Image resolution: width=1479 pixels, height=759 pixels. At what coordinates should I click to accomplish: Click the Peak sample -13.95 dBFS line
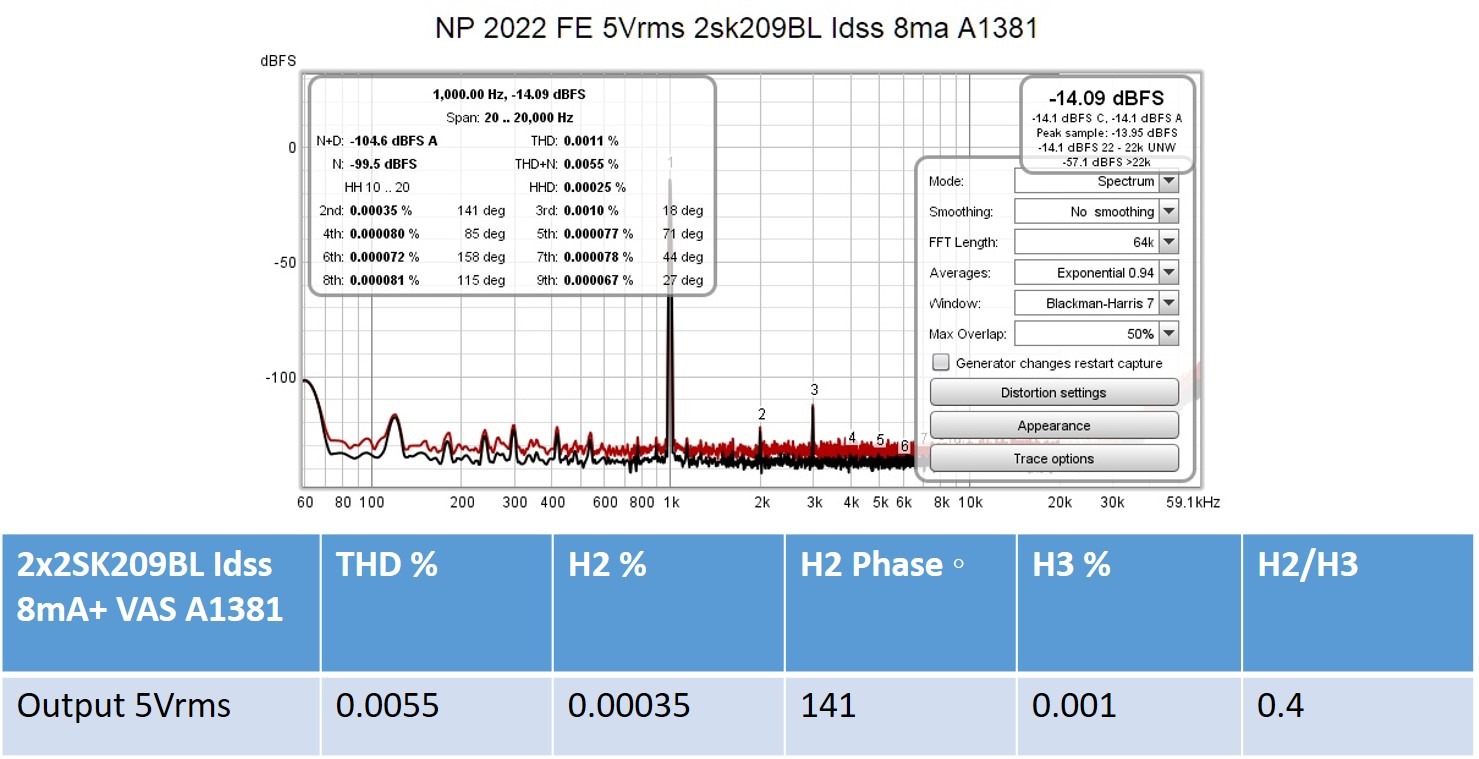pos(1106,132)
